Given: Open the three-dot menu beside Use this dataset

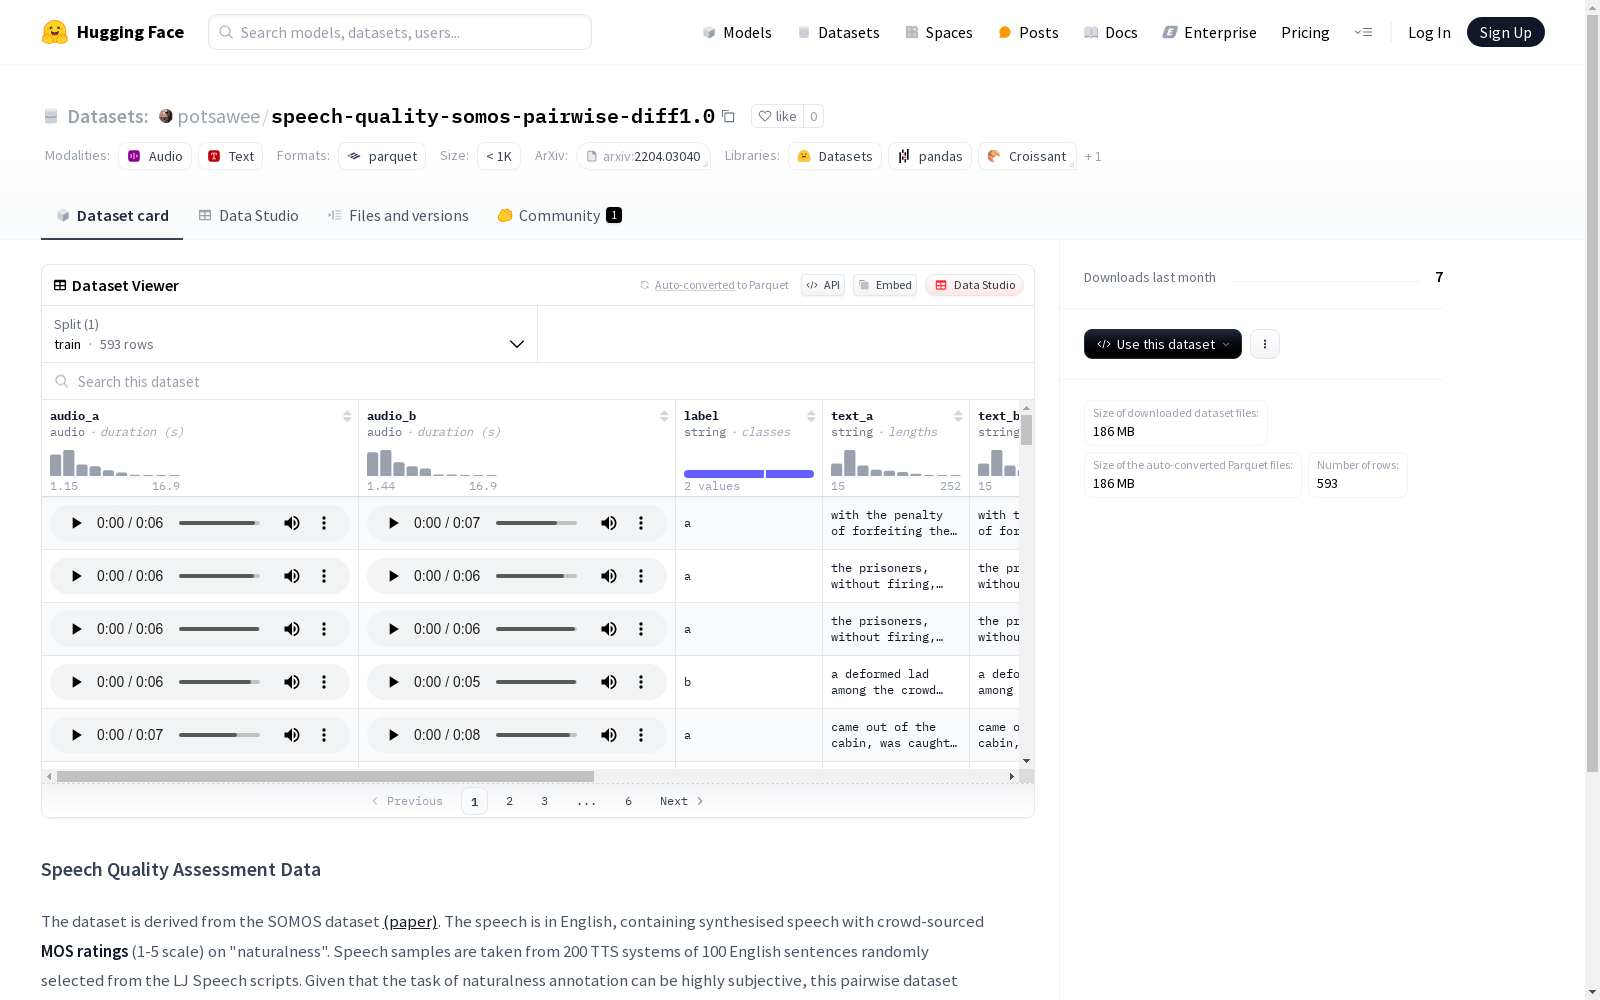Looking at the screenshot, I should (1265, 344).
